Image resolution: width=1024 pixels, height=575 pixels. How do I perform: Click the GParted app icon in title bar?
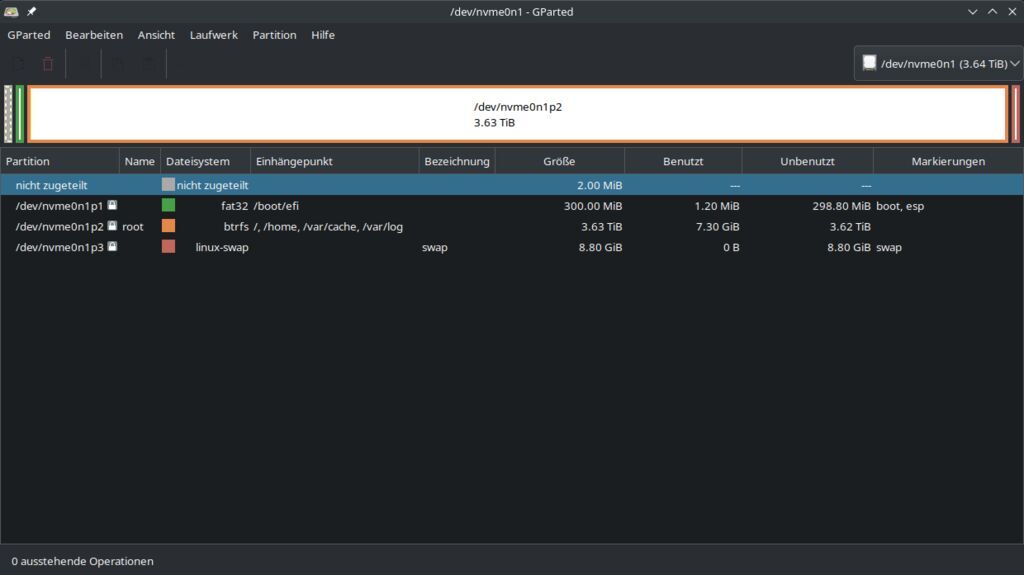[11, 12]
